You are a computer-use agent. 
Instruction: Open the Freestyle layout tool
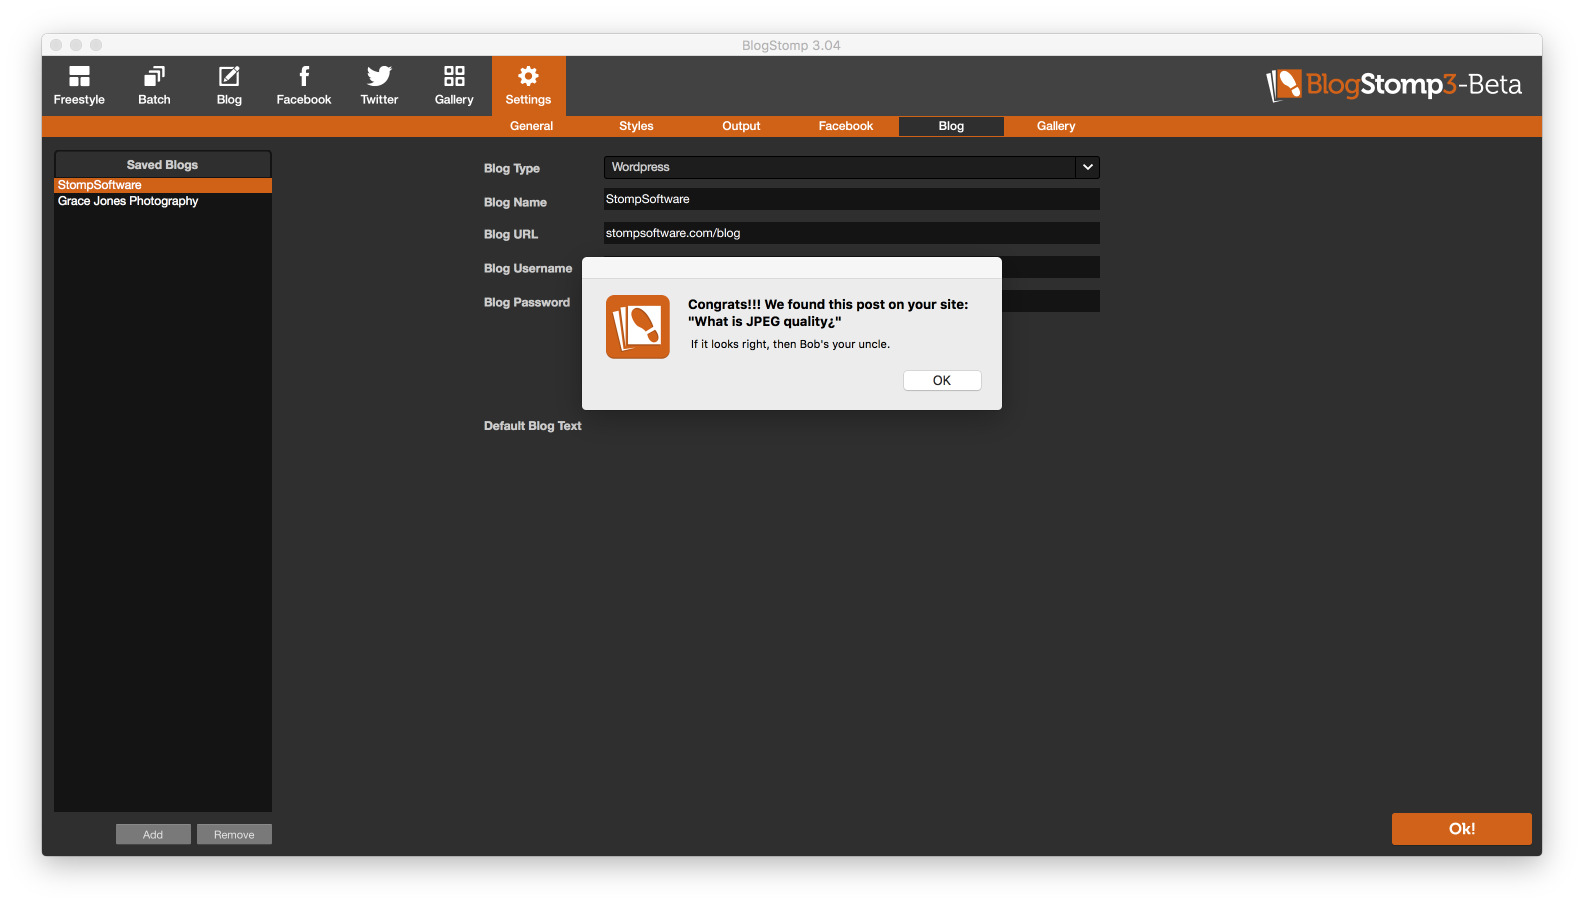click(x=79, y=86)
